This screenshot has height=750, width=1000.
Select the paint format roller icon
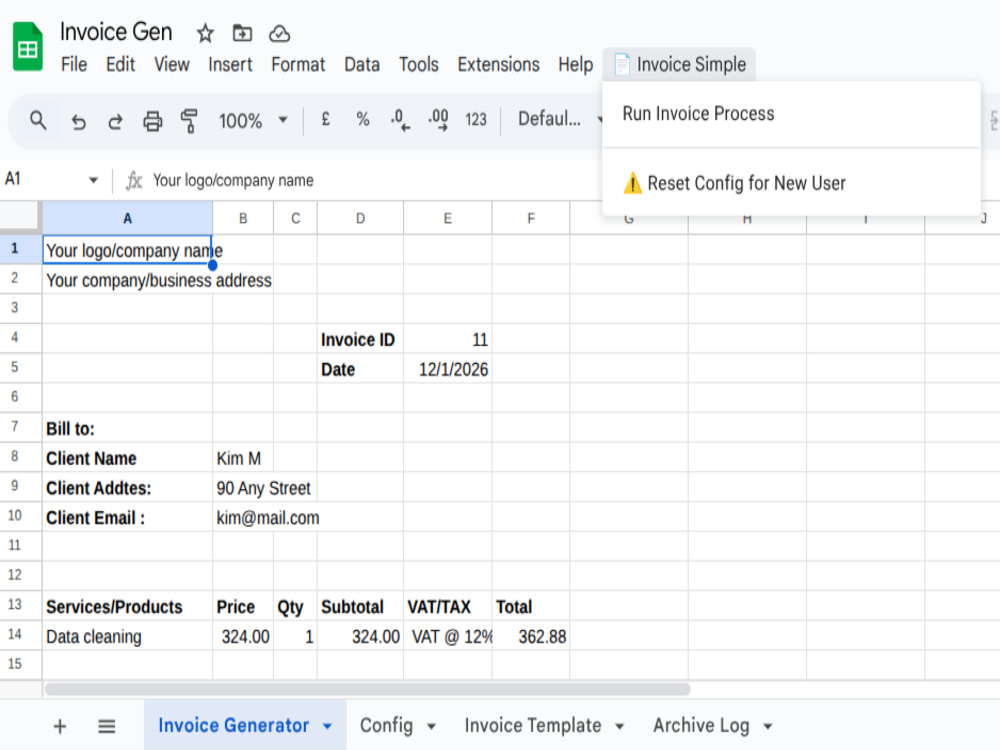click(x=189, y=121)
